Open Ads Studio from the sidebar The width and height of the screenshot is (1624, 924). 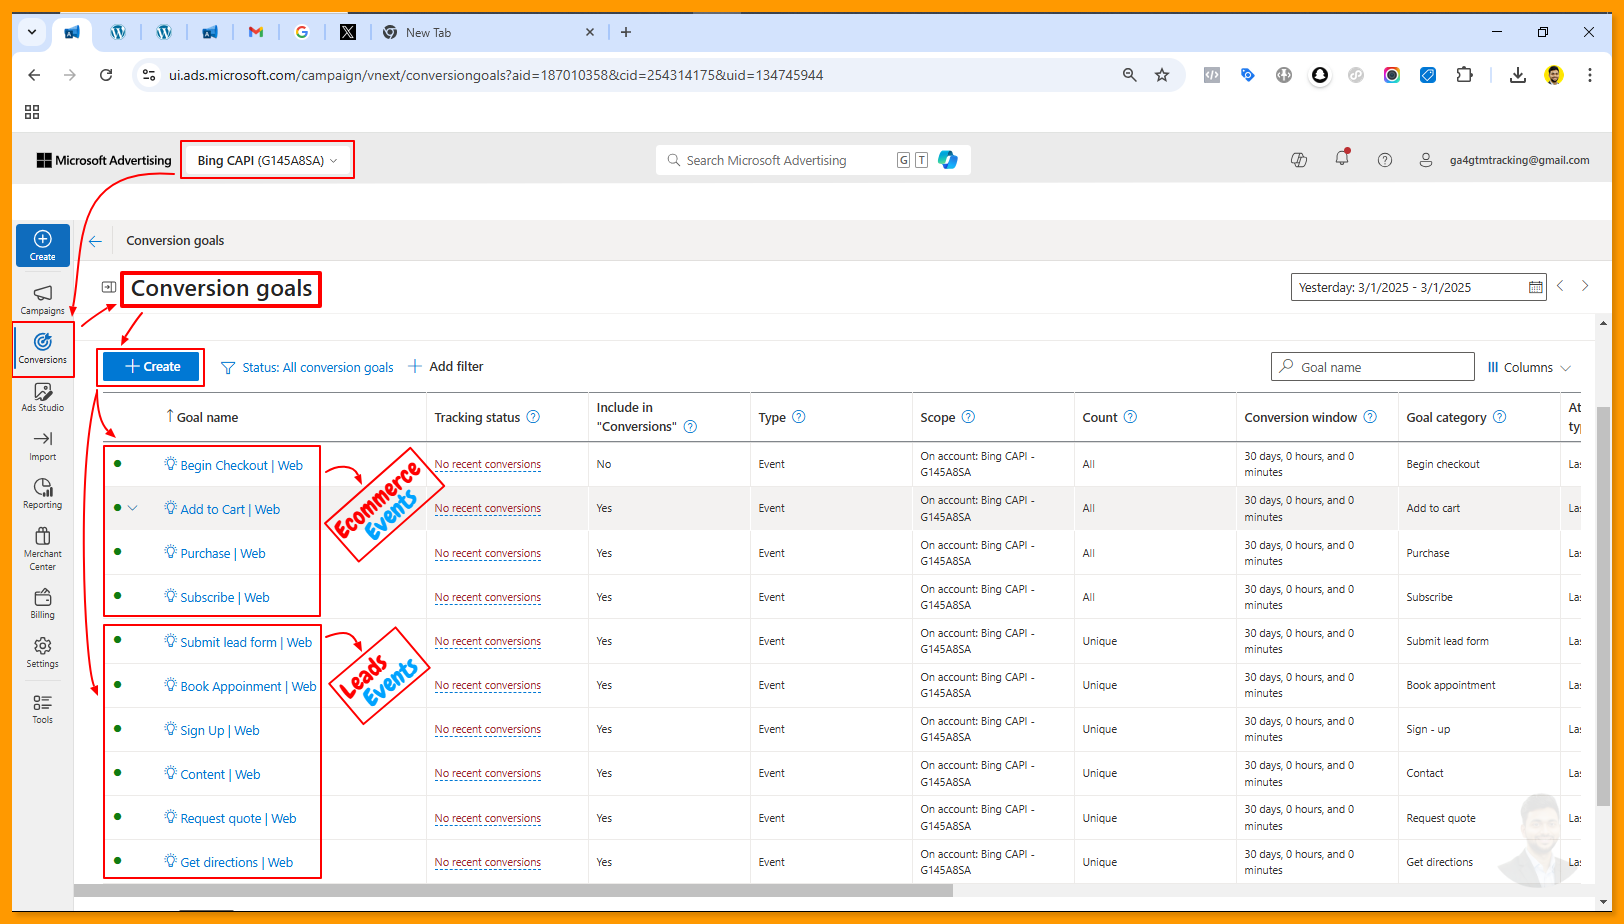(42, 396)
